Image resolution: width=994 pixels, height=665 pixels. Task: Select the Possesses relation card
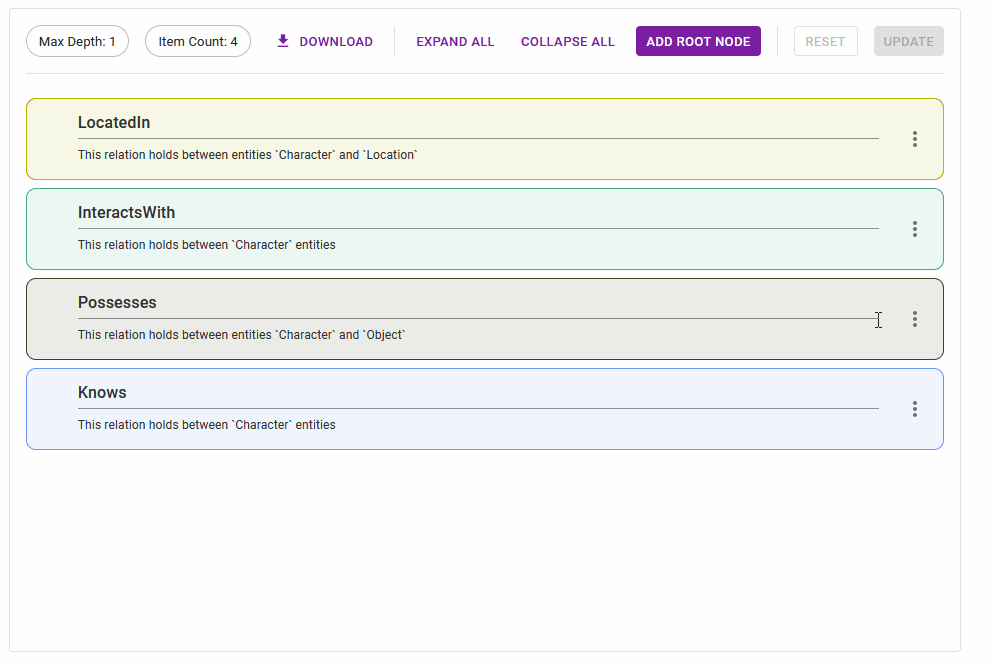(485, 319)
